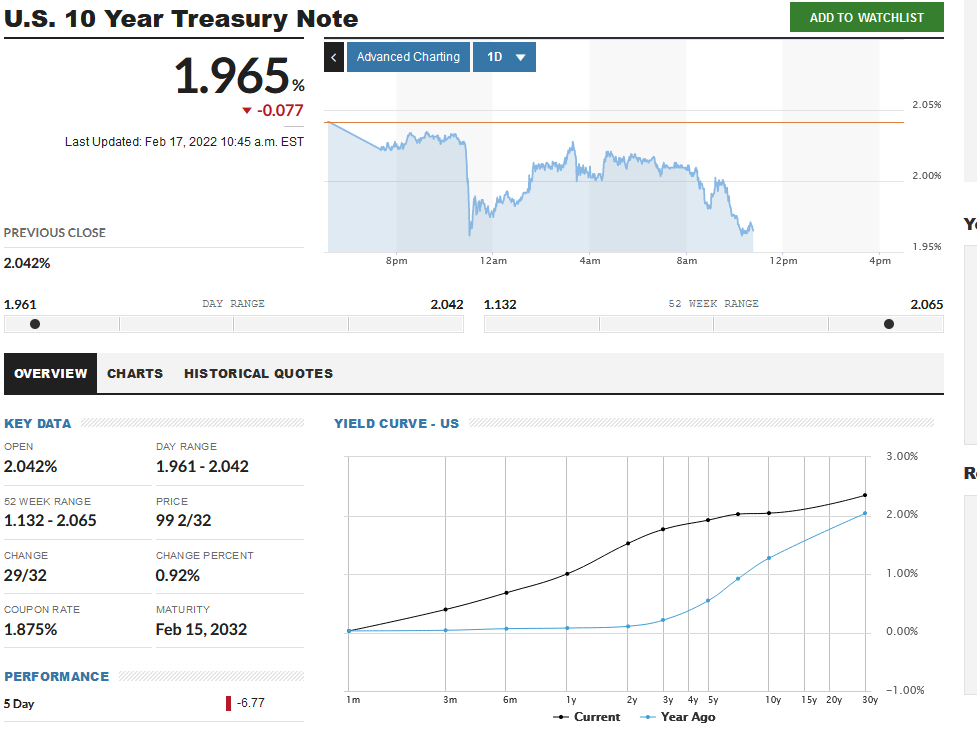Switch to the Overview tab
977x729 pixels.
[50, 373]
